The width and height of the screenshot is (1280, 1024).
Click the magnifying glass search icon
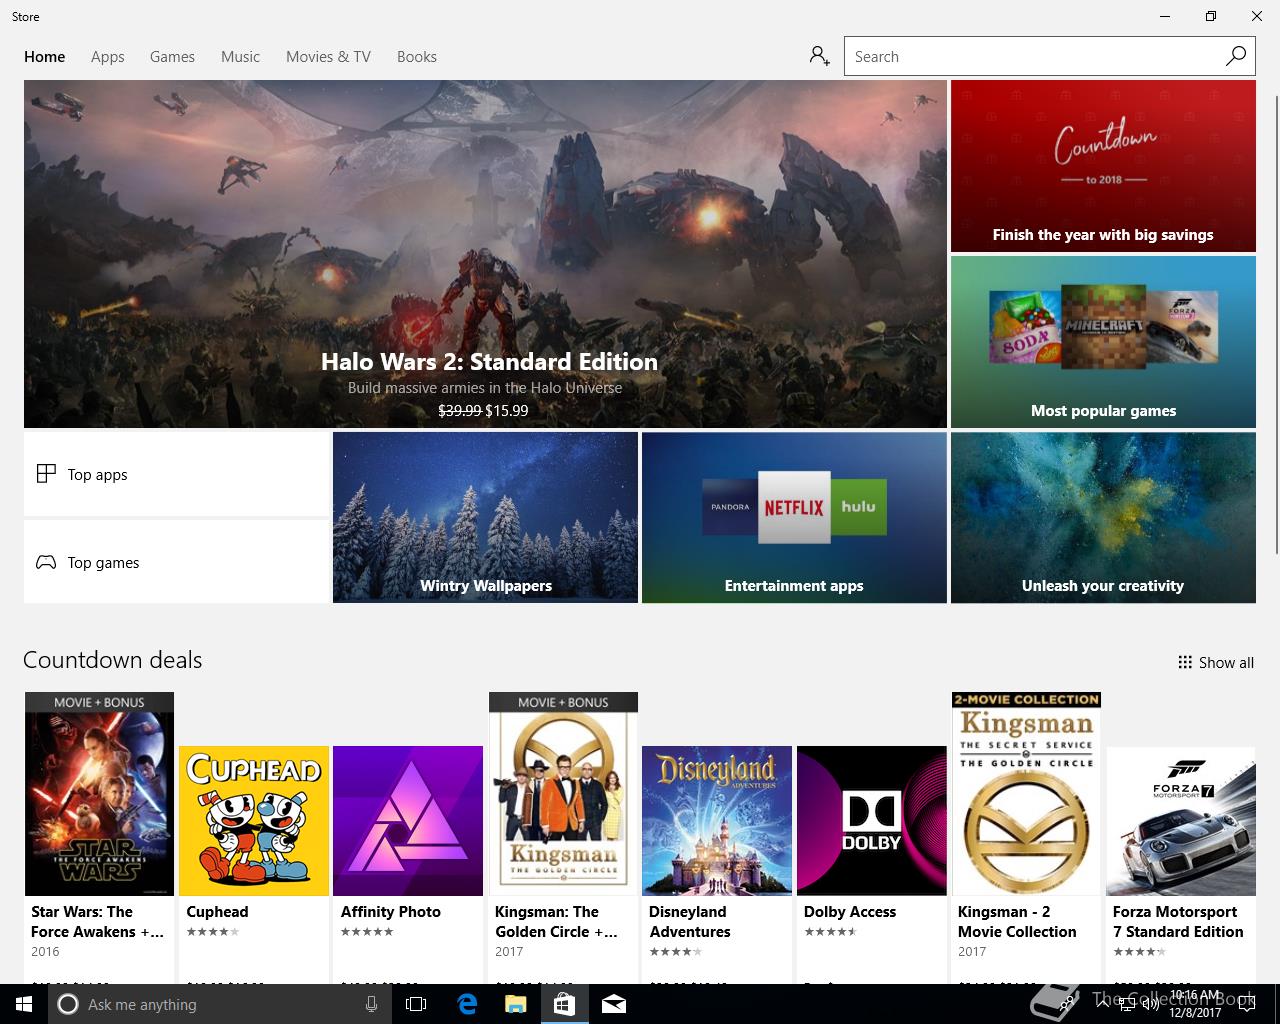point(1236,56)
